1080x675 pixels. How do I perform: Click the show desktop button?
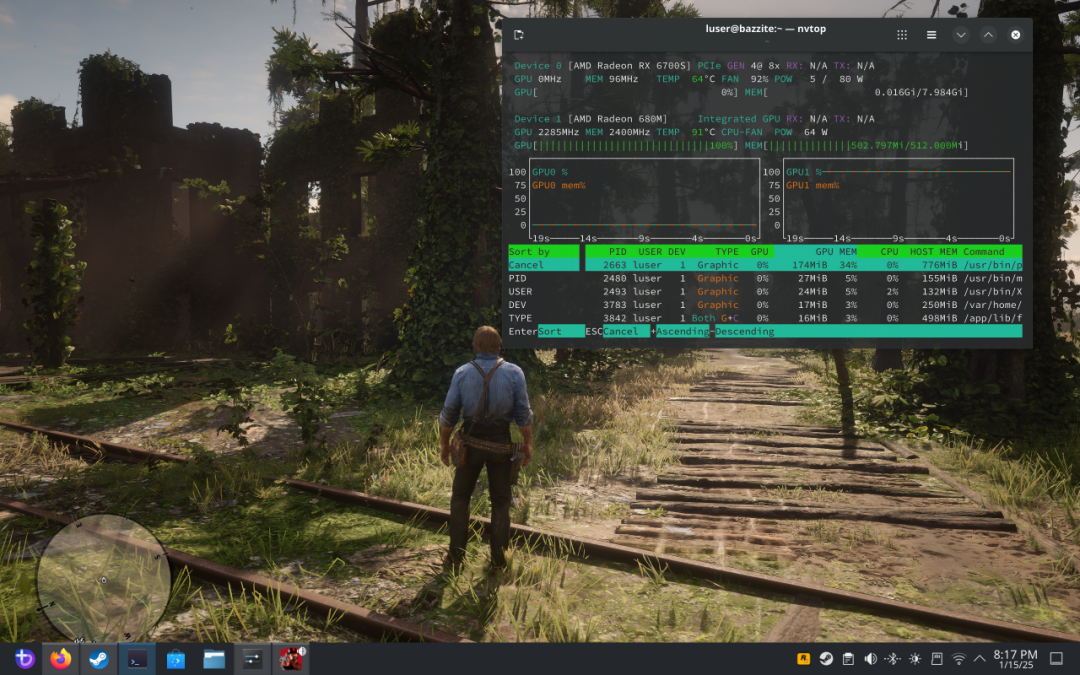coord(1057,659)
